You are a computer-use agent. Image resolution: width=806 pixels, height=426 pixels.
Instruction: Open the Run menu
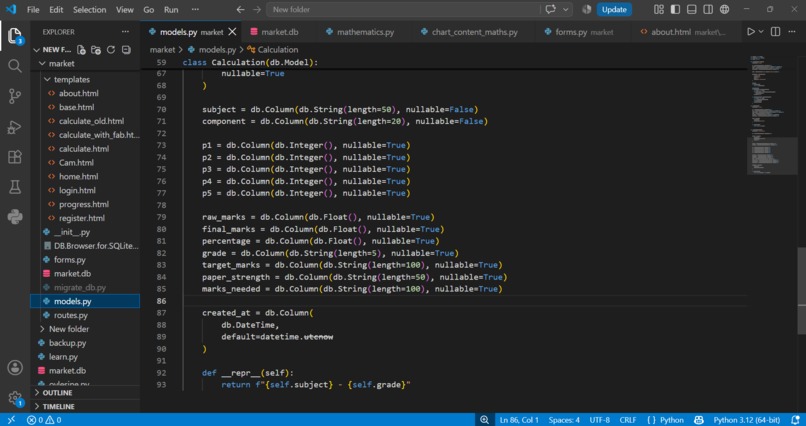tap(171, 10)
